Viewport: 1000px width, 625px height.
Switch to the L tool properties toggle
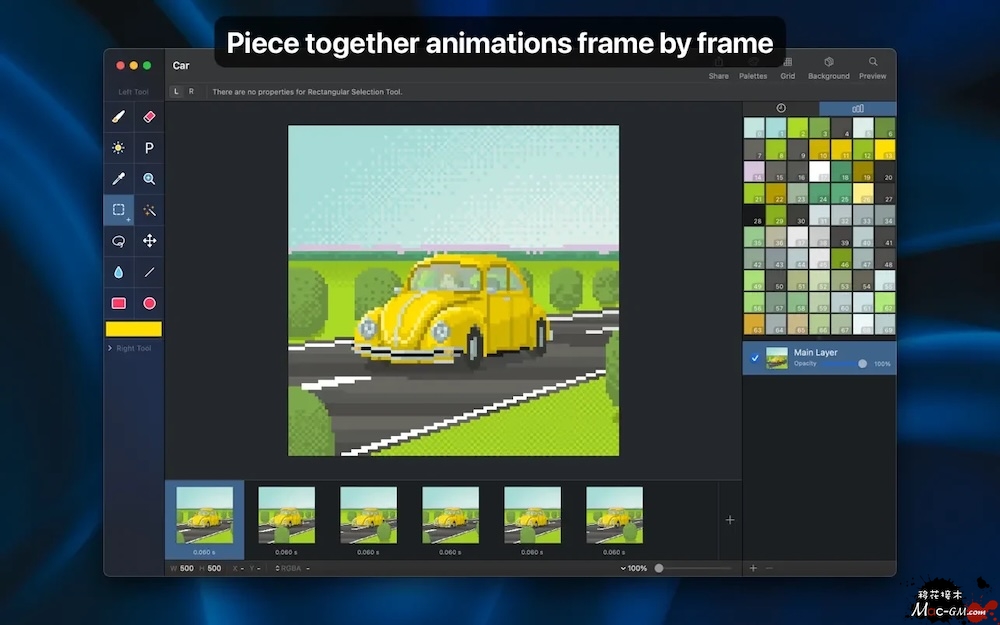click(177, 92)
